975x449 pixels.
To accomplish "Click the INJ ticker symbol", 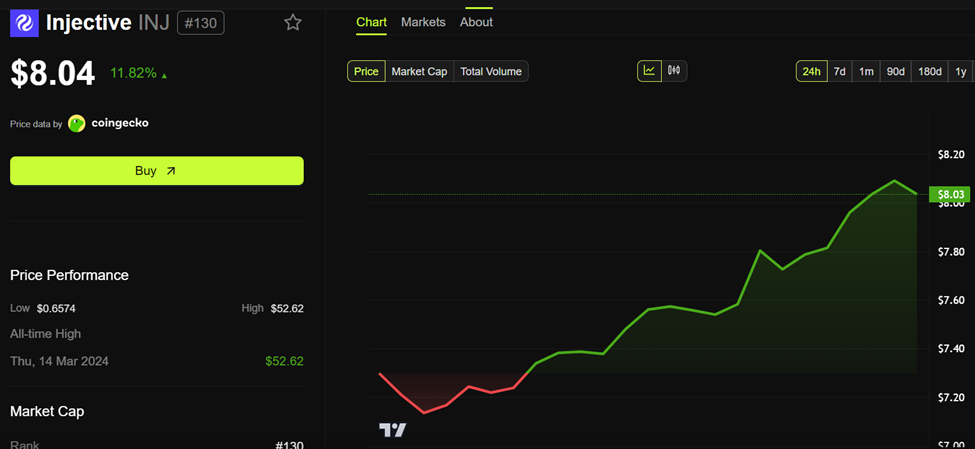I will pos(153,23).
